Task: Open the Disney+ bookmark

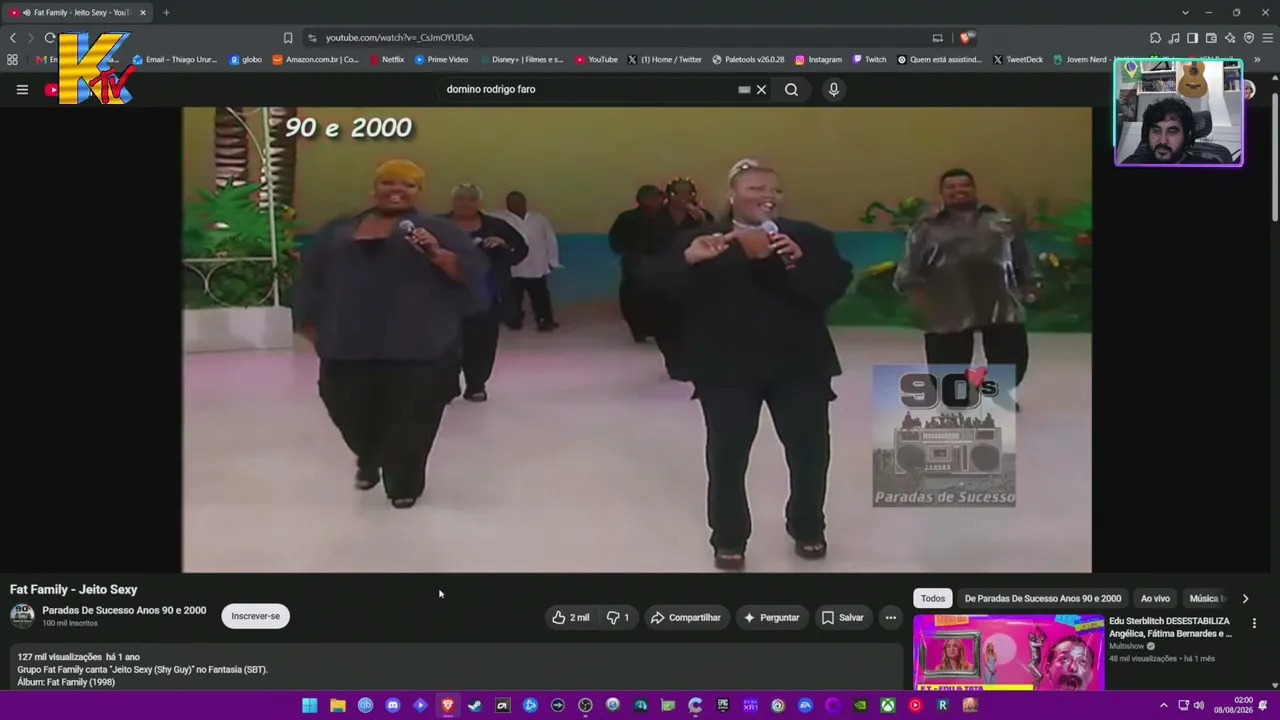Action: click(521, 60)
